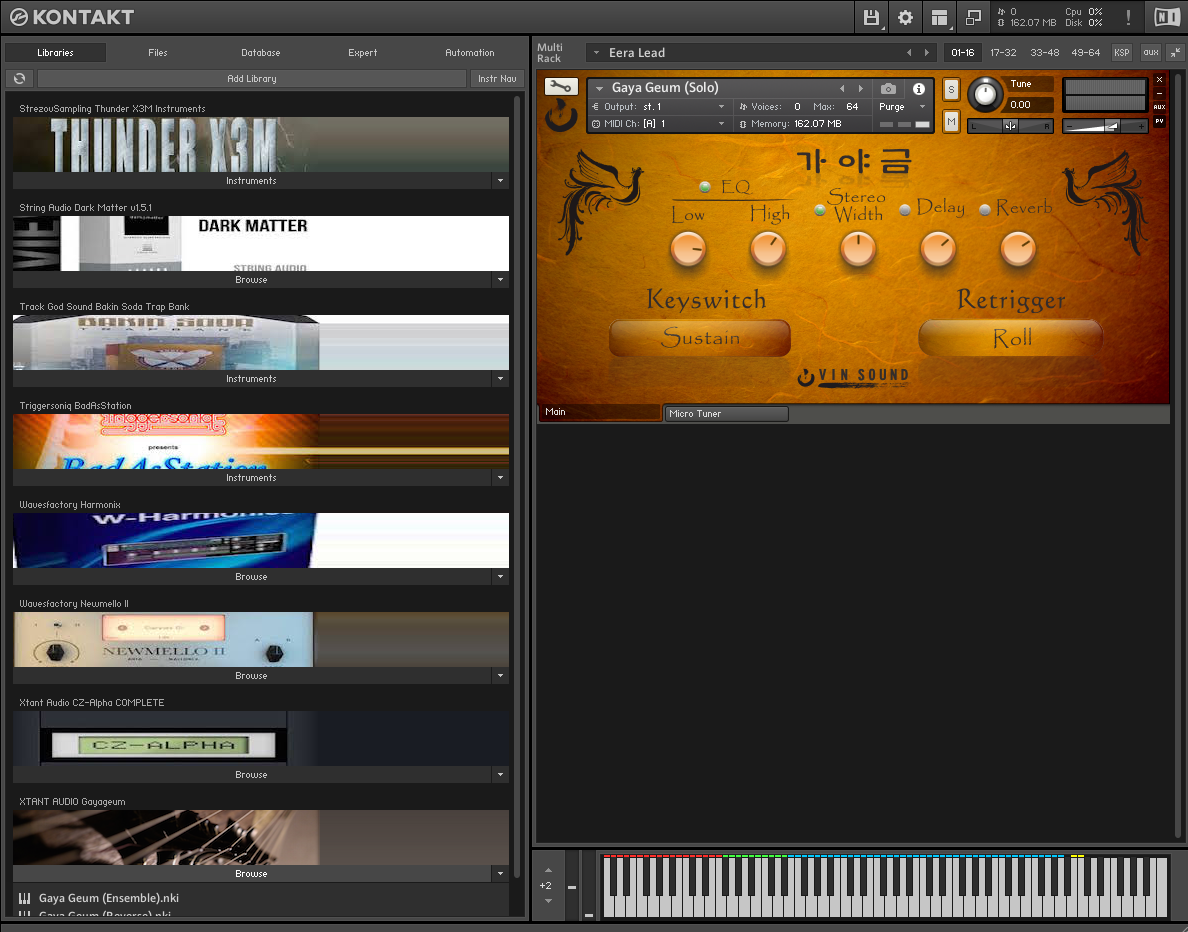Viewport: 1188px width, 932px height.
Task: Mute the Gaya Geum instrument
Action: click(x=952, y=121)
